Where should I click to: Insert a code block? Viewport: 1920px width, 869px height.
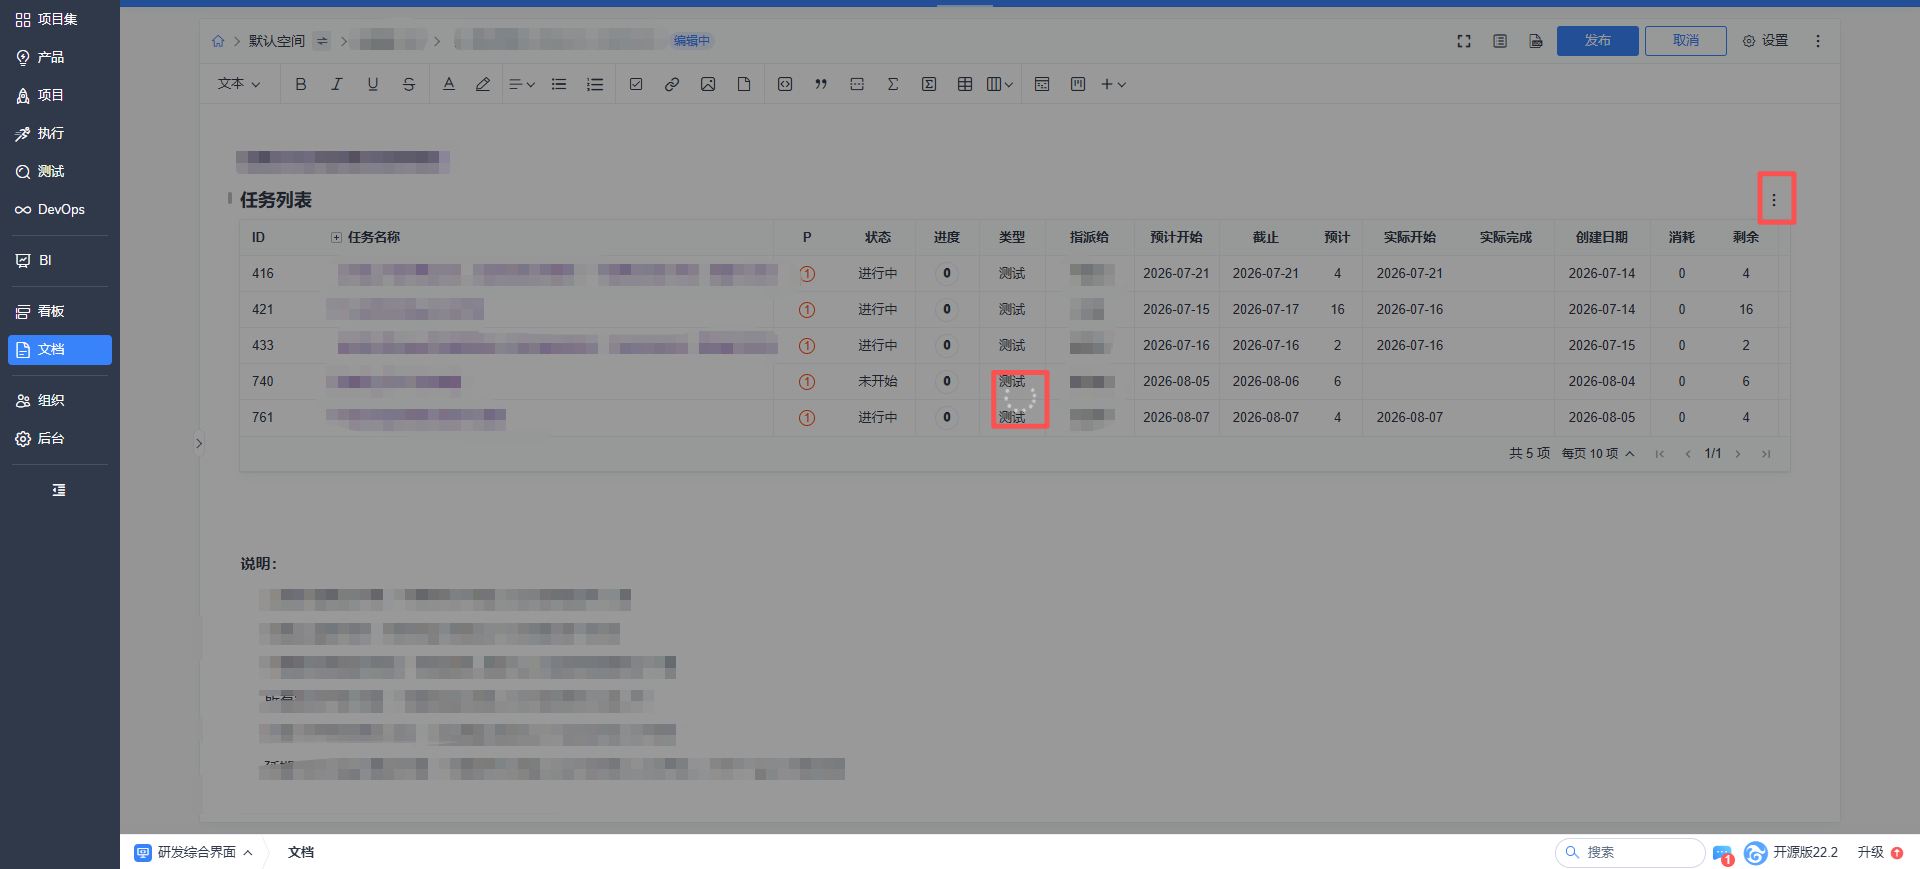(x=785, y=84)
